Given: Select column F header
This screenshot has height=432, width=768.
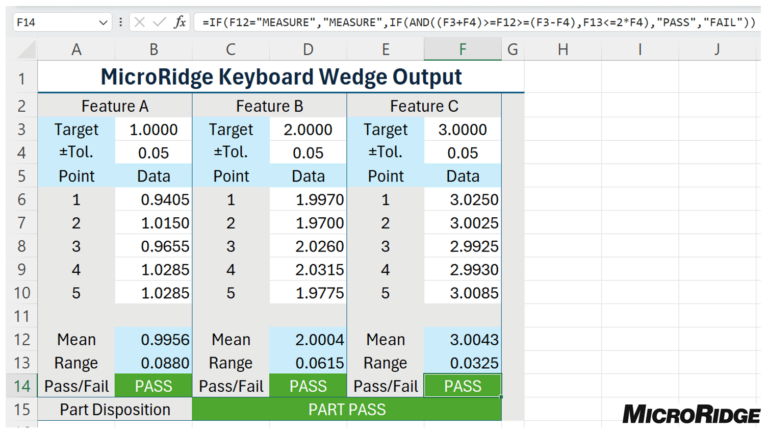Looking at the screenshot, I should tap(463, 49).
